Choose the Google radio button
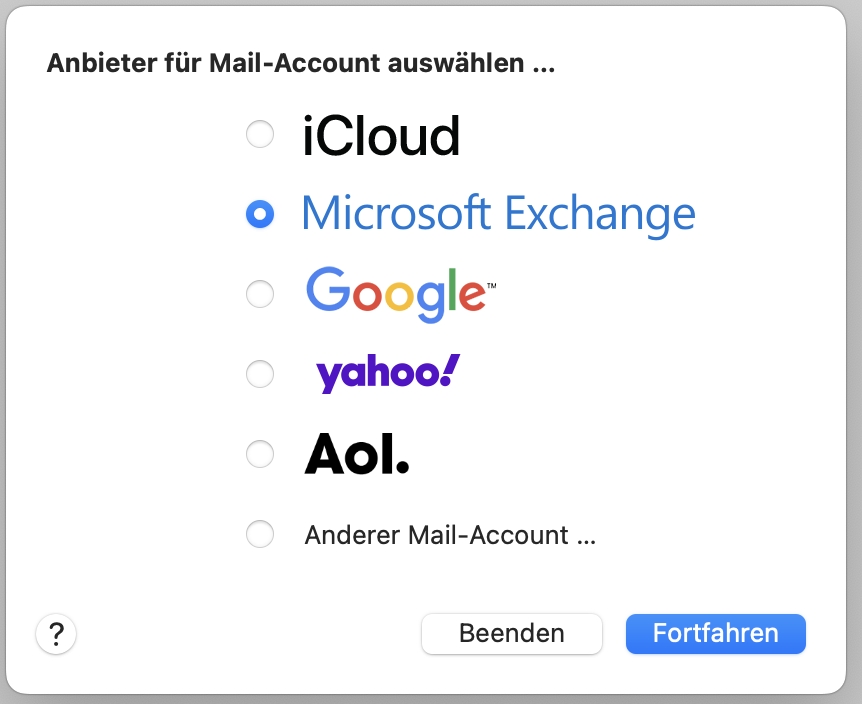Viewport: 862px width, 704px height. pos(260,294)
